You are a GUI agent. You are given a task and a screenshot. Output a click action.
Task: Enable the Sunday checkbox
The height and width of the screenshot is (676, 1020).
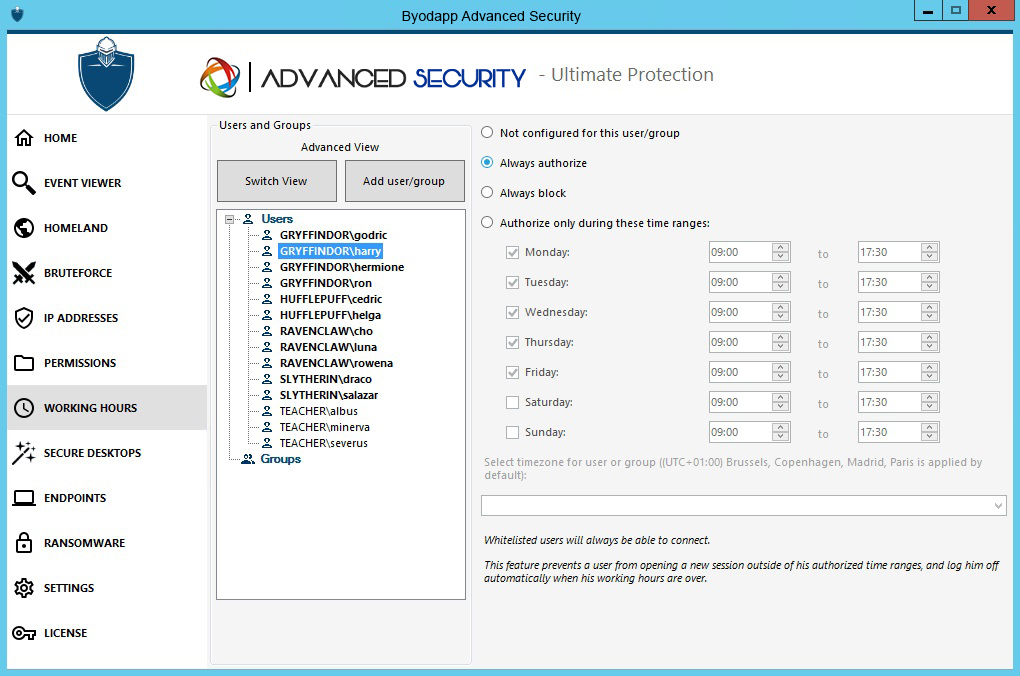(513, 432)
